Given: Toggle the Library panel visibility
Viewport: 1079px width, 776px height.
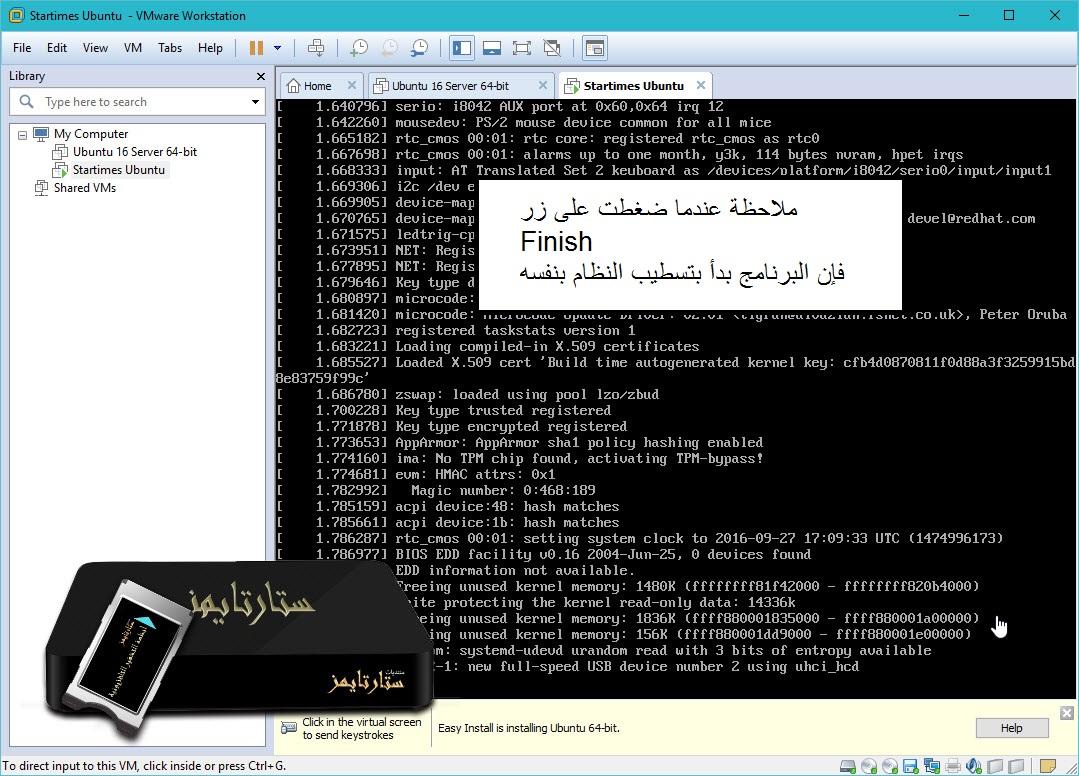Looking at the screenshot, I should tap(461, 47).
